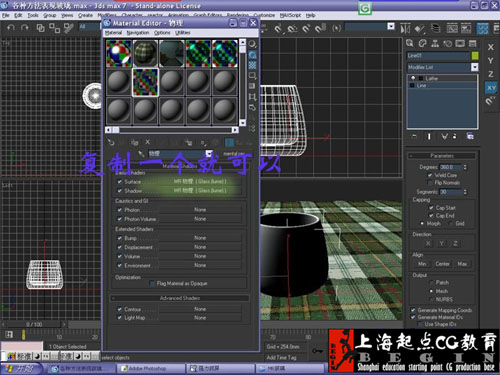Open the Utilities menu in Material Editor
Image resolution: width=500 pixels, height=375 pixels.
pyautogui.click(x=183, y=33)
